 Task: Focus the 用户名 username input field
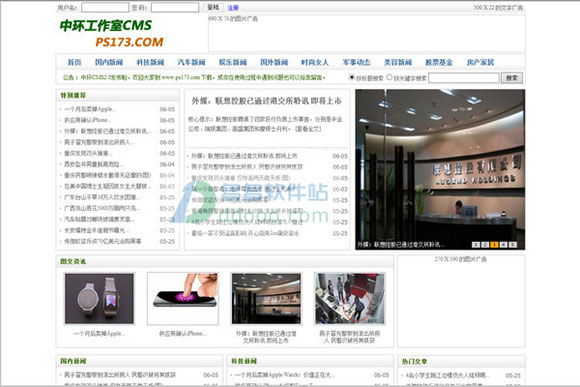coord(105,7)
